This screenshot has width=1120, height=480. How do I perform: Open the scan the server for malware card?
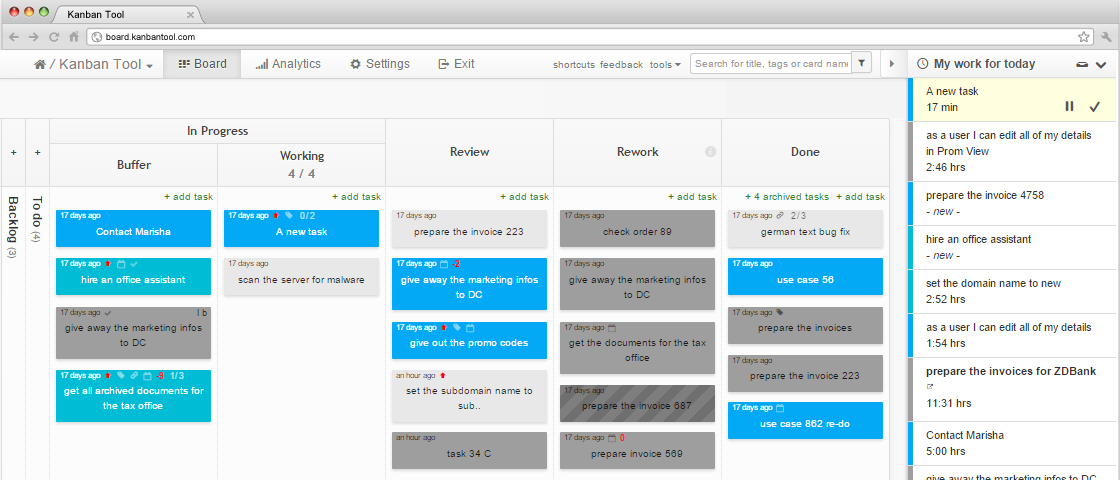pos(301,277)
